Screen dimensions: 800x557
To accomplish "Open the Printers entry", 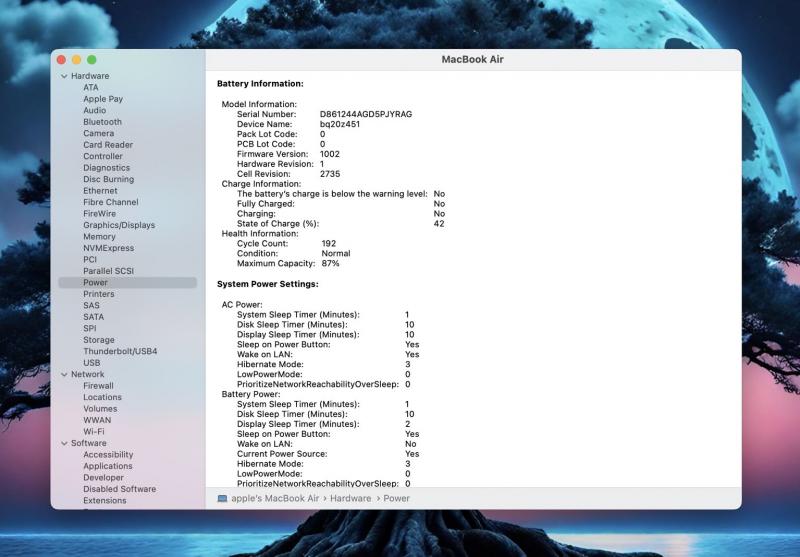I will [99, 294].
